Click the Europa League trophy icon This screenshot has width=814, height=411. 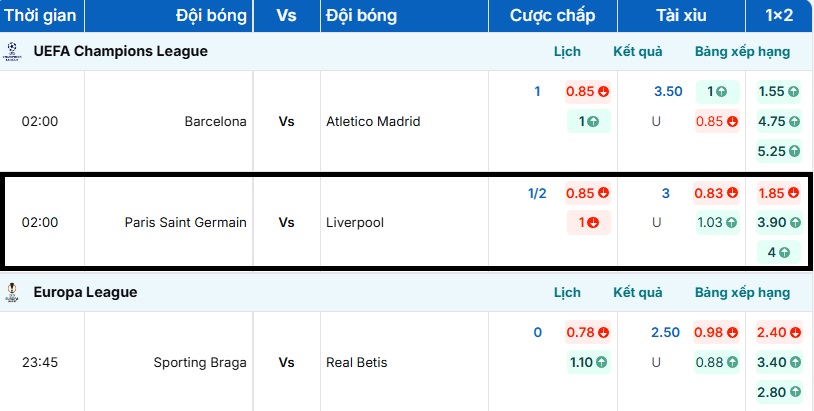point(11,292)
